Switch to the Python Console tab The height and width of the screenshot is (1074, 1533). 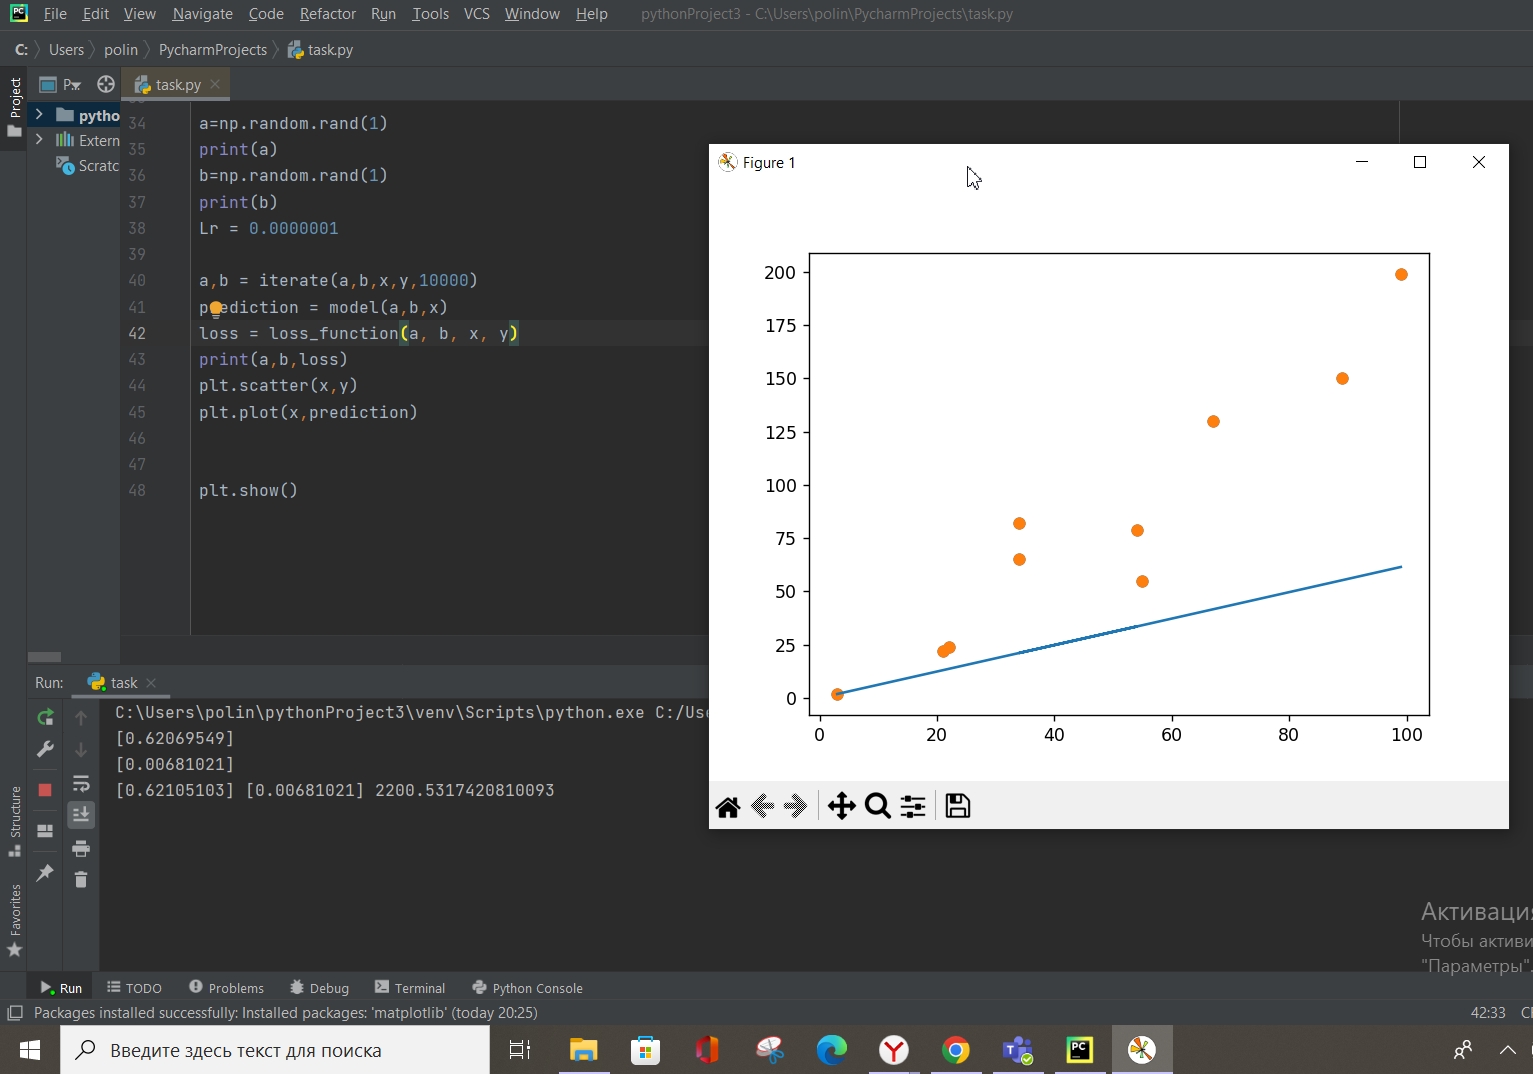[x=537, y=988]
